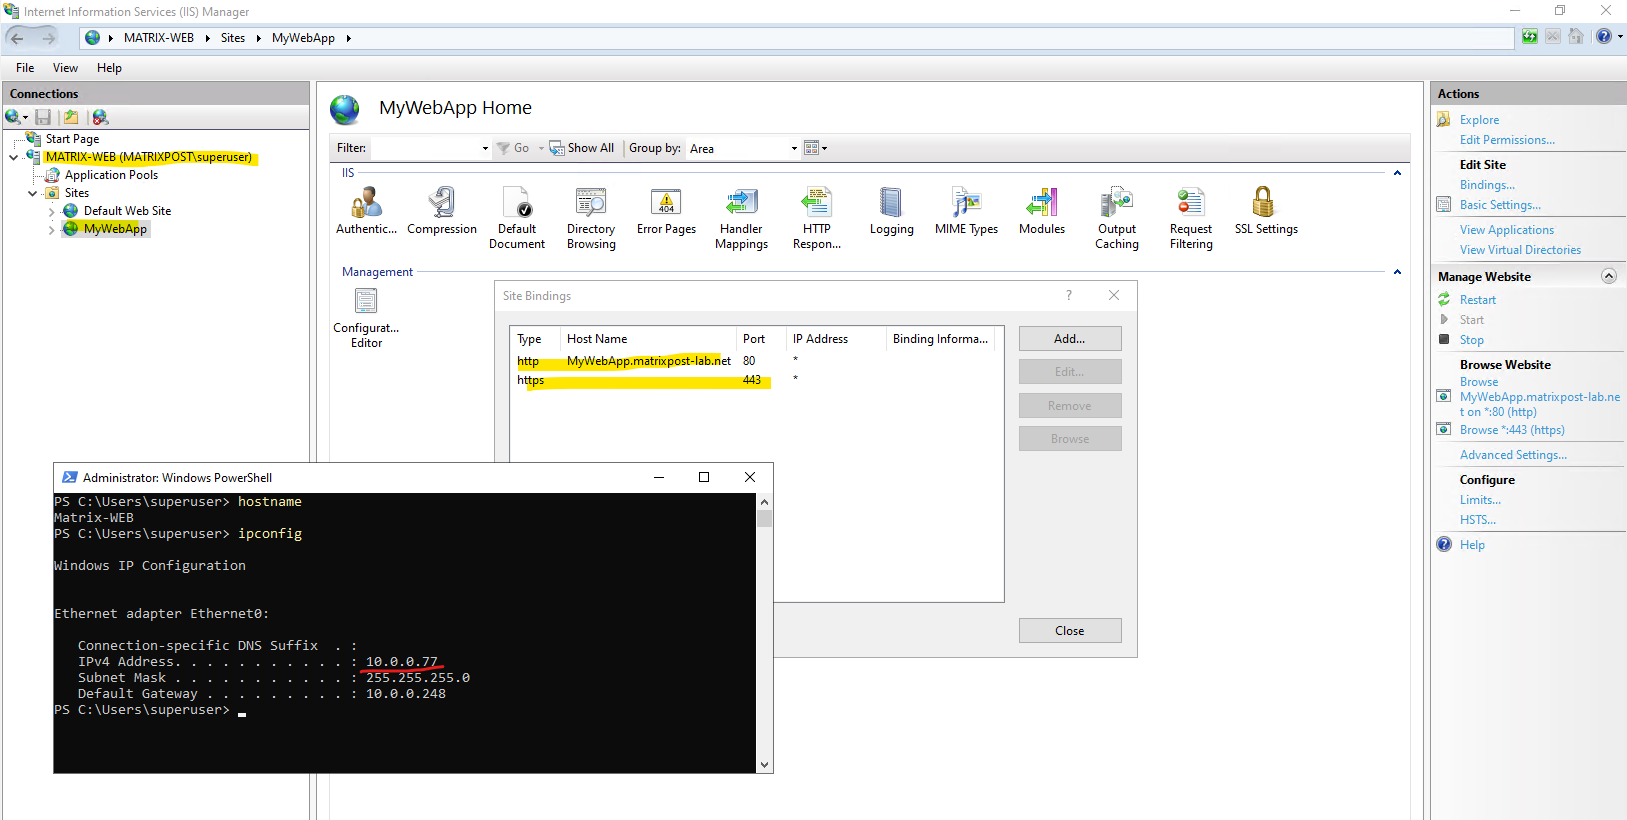Select the https binding row on port 443

(x=756, y=380)
